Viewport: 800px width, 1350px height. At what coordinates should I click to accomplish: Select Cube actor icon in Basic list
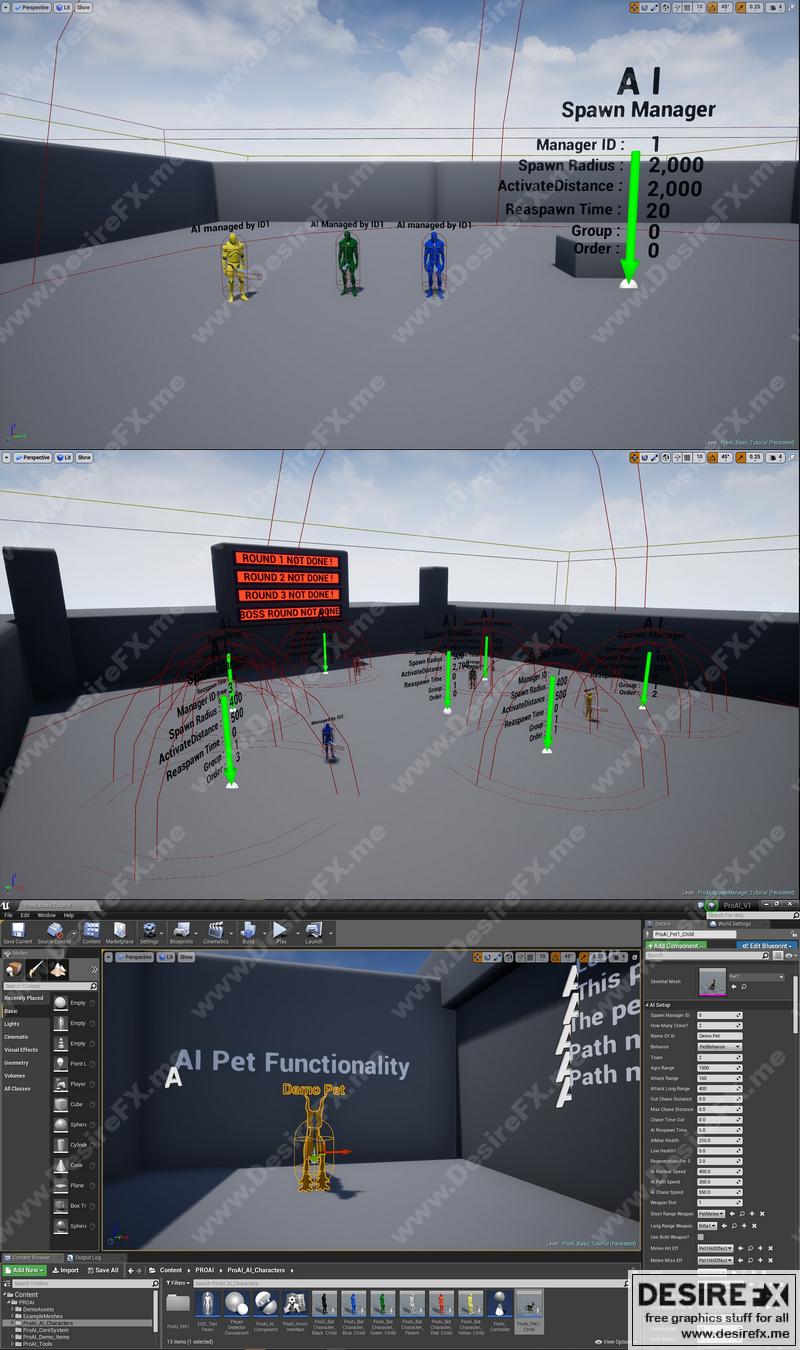(61, 1104)
